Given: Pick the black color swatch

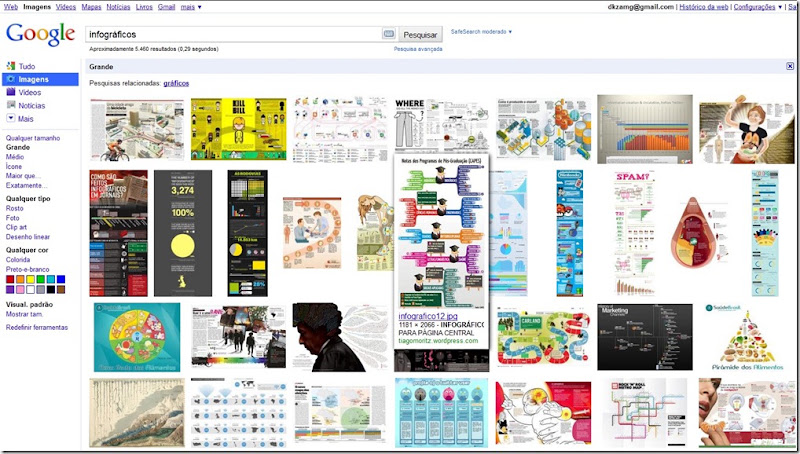Looking at the screenshot, I should [x=51, y=289].
